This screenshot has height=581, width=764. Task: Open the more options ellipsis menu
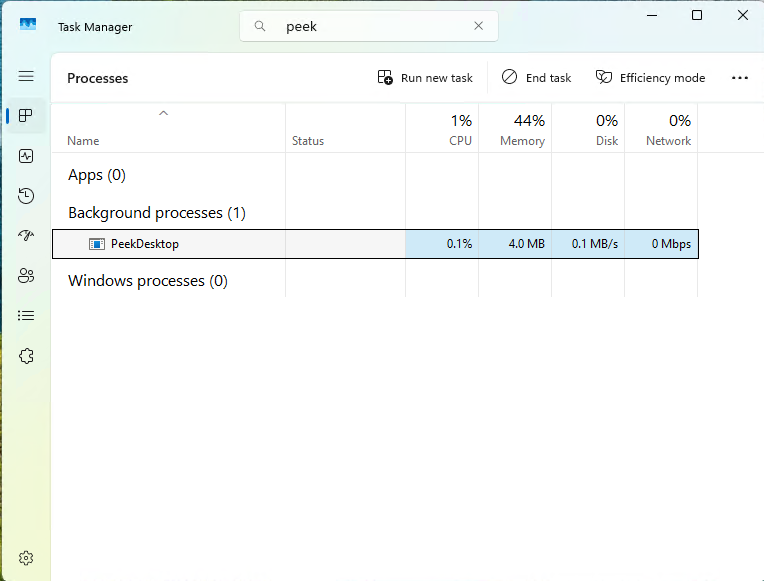coord(740,78)
